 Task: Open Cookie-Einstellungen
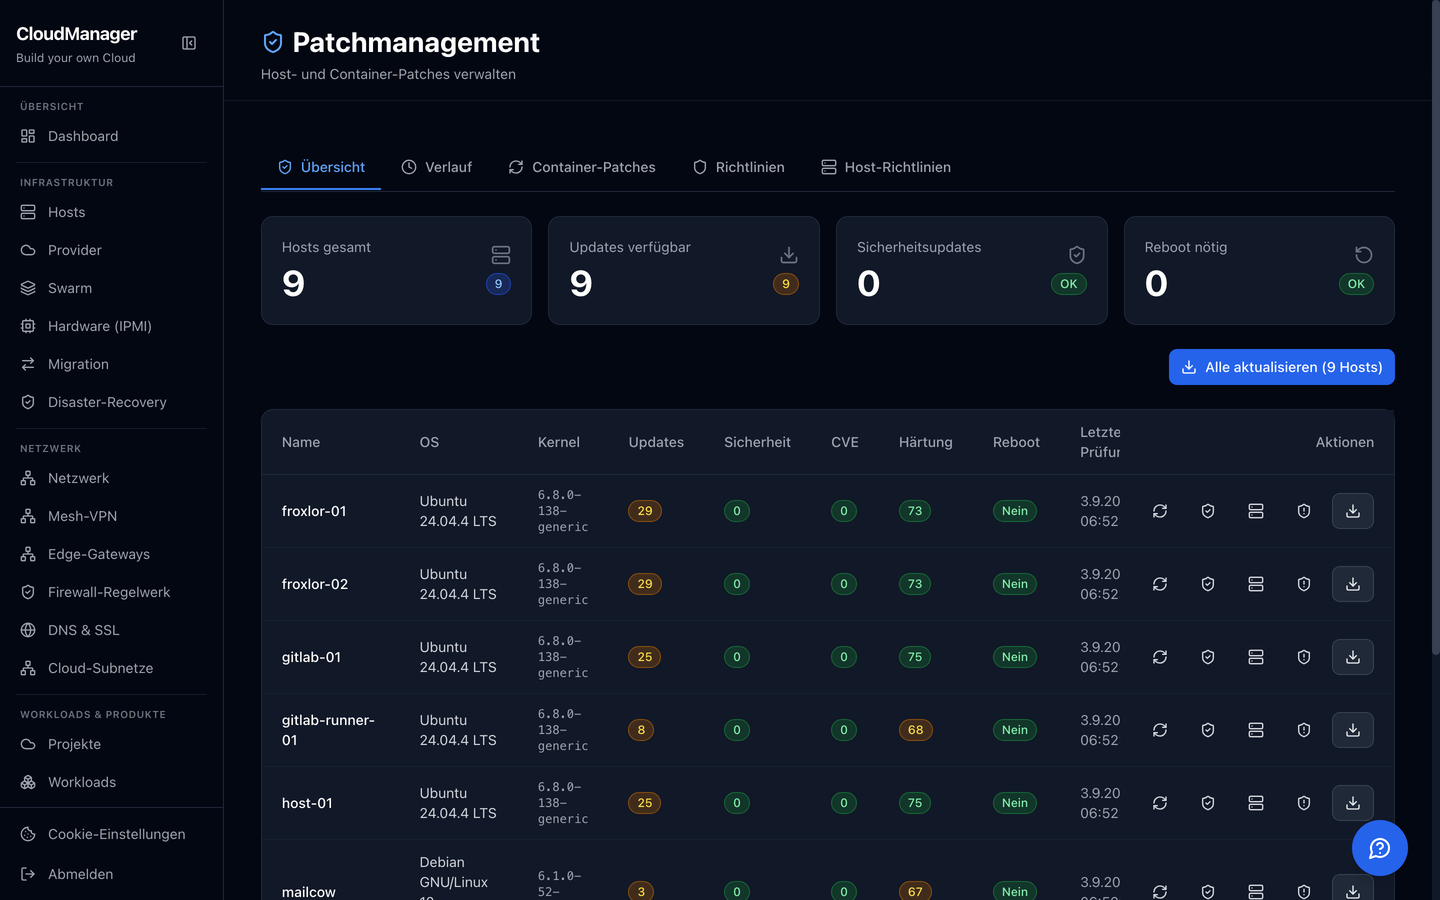[112, 834]
